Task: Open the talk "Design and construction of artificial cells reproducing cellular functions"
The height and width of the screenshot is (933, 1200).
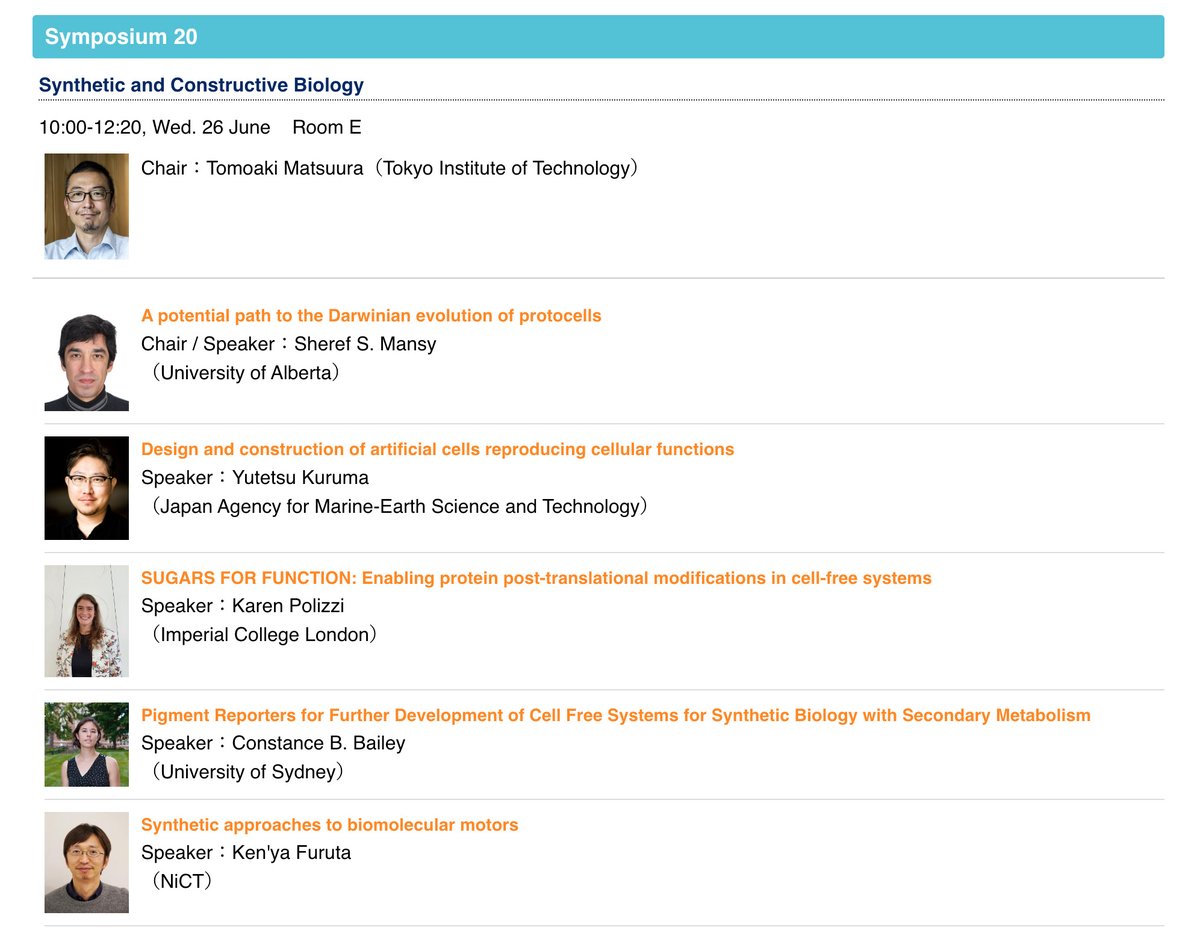Action: (x=436, y=449)
